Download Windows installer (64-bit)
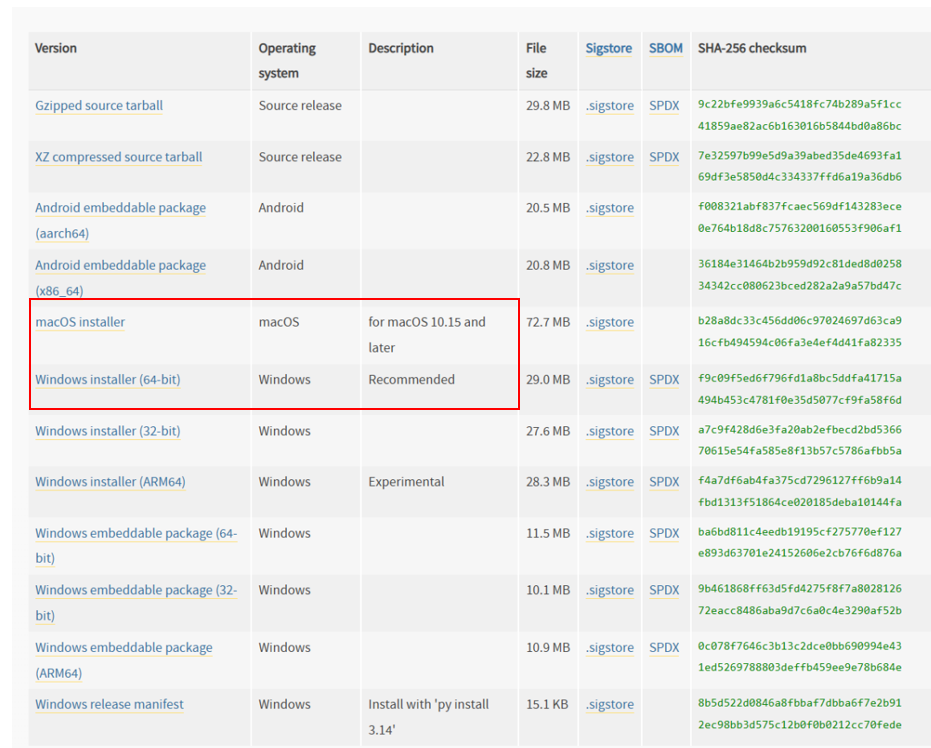 (x=107, y=380)
